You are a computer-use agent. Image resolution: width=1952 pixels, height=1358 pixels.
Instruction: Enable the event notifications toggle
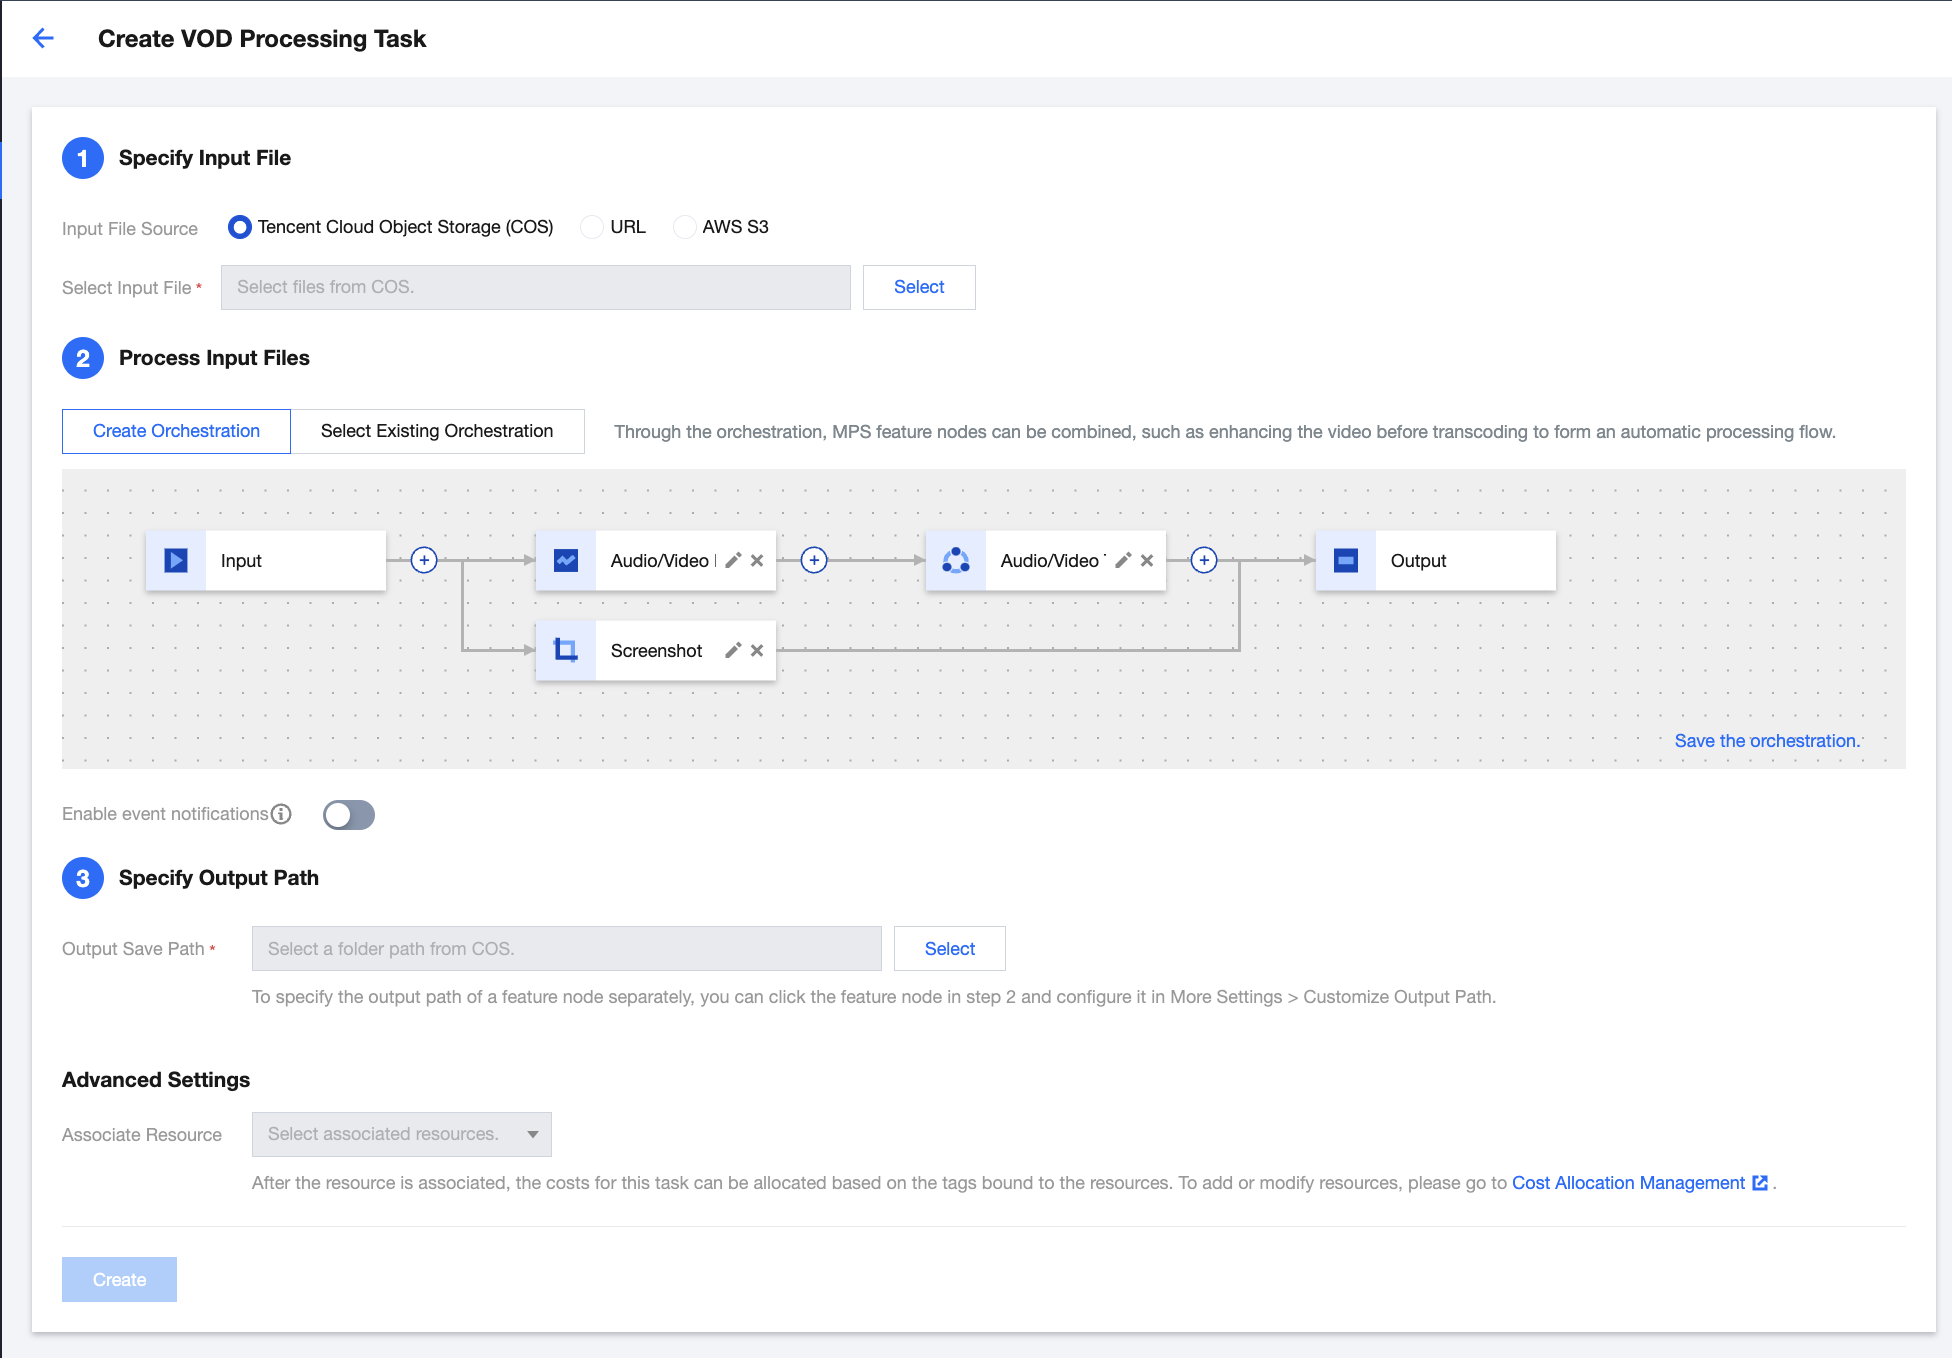tap(349, 815)
